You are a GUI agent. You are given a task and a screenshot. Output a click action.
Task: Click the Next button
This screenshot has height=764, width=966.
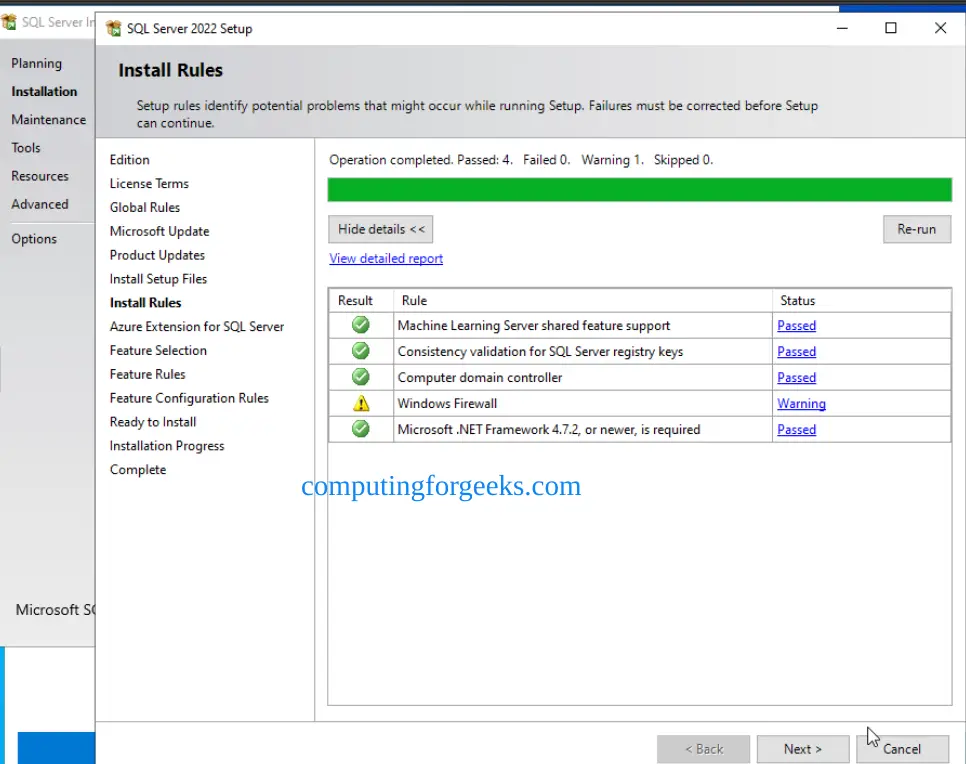click(x=803, y=749)
